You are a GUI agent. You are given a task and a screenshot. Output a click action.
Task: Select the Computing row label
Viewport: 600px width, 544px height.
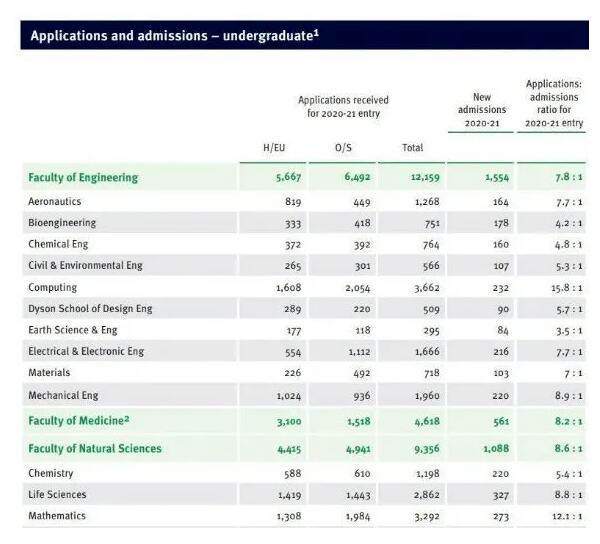pyautogui.click(x=54, y=287)
